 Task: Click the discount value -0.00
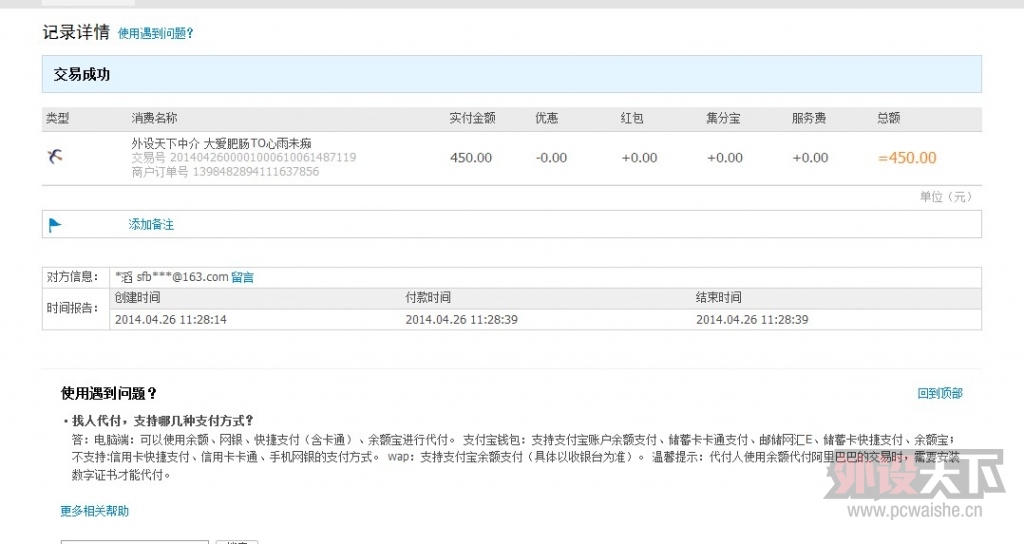[551, 158]
